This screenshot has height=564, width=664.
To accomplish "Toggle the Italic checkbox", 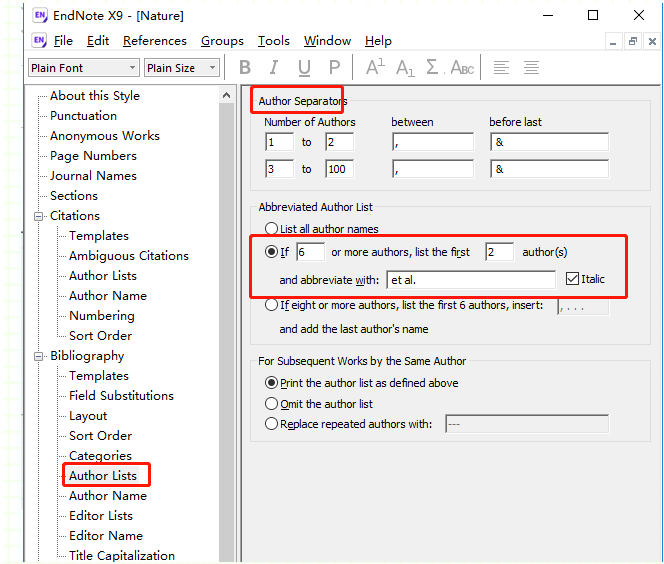I will click(572, 279).
